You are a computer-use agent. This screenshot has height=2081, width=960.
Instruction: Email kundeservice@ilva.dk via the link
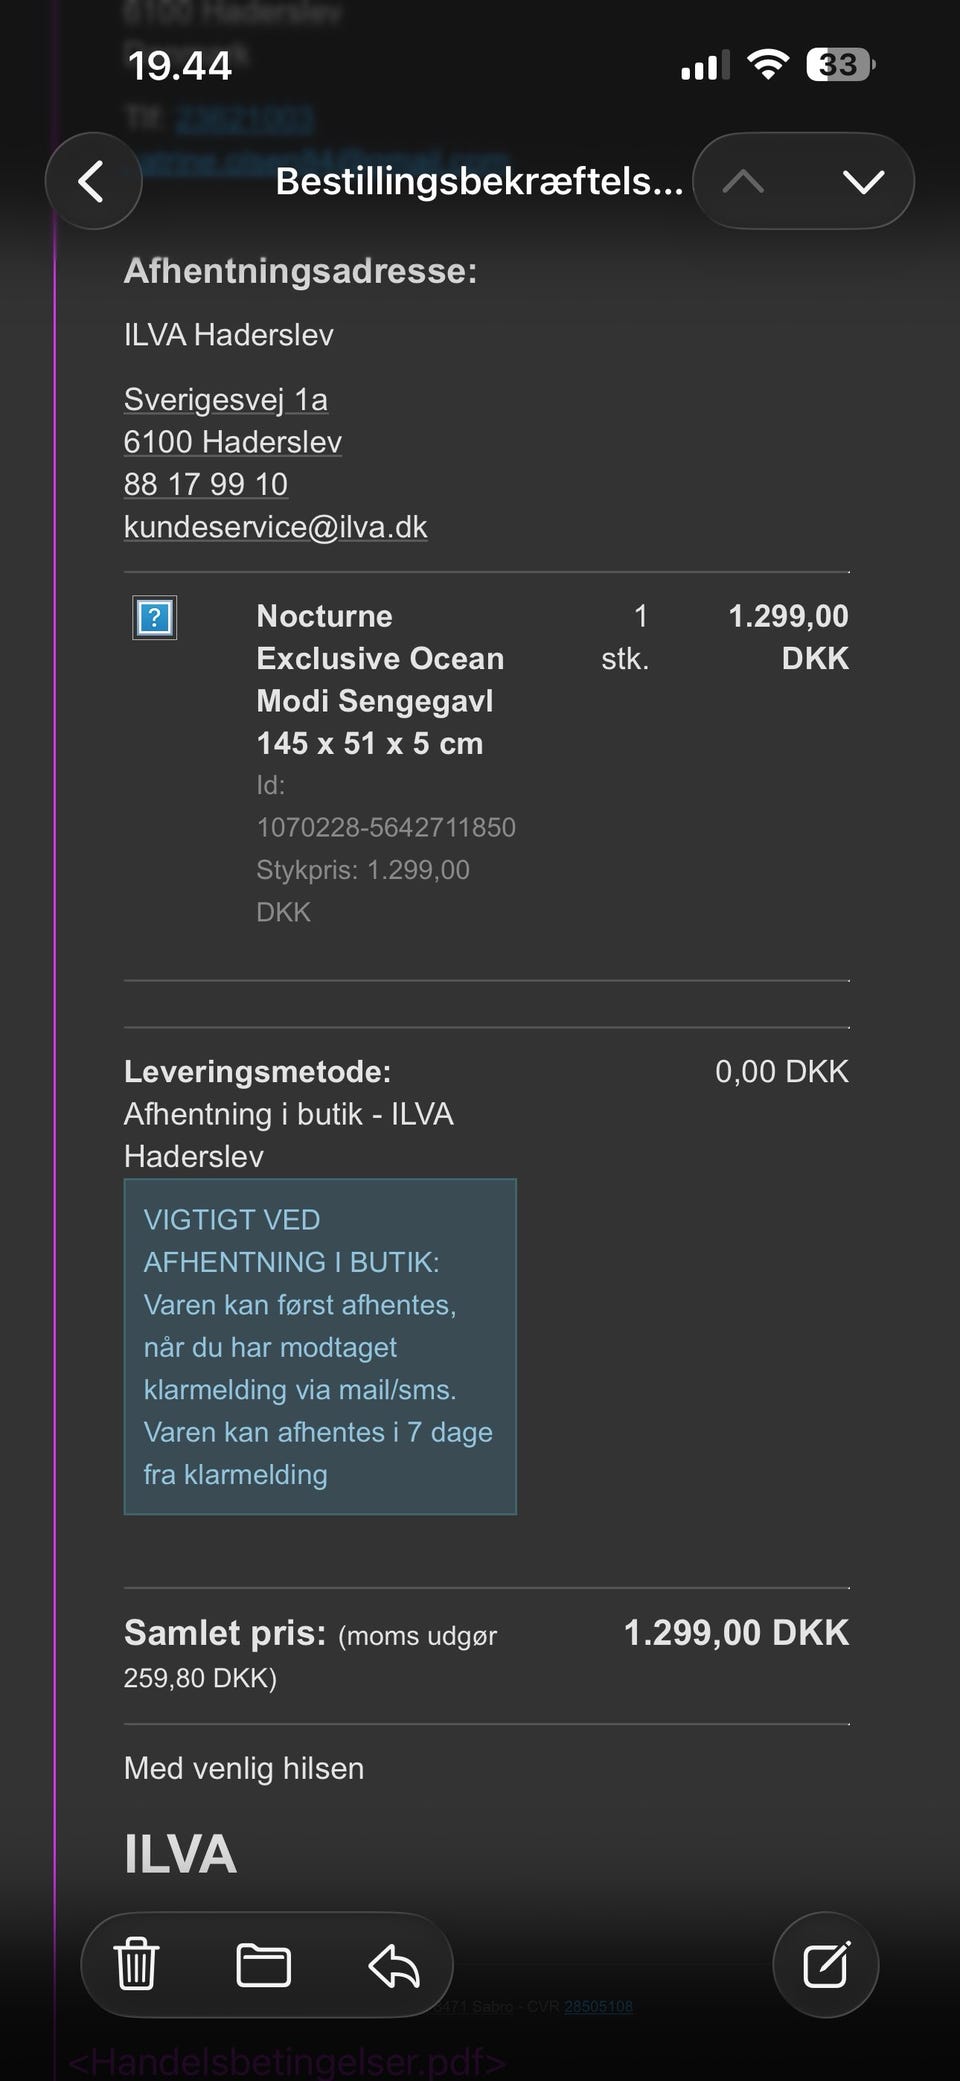pos(276,527)
